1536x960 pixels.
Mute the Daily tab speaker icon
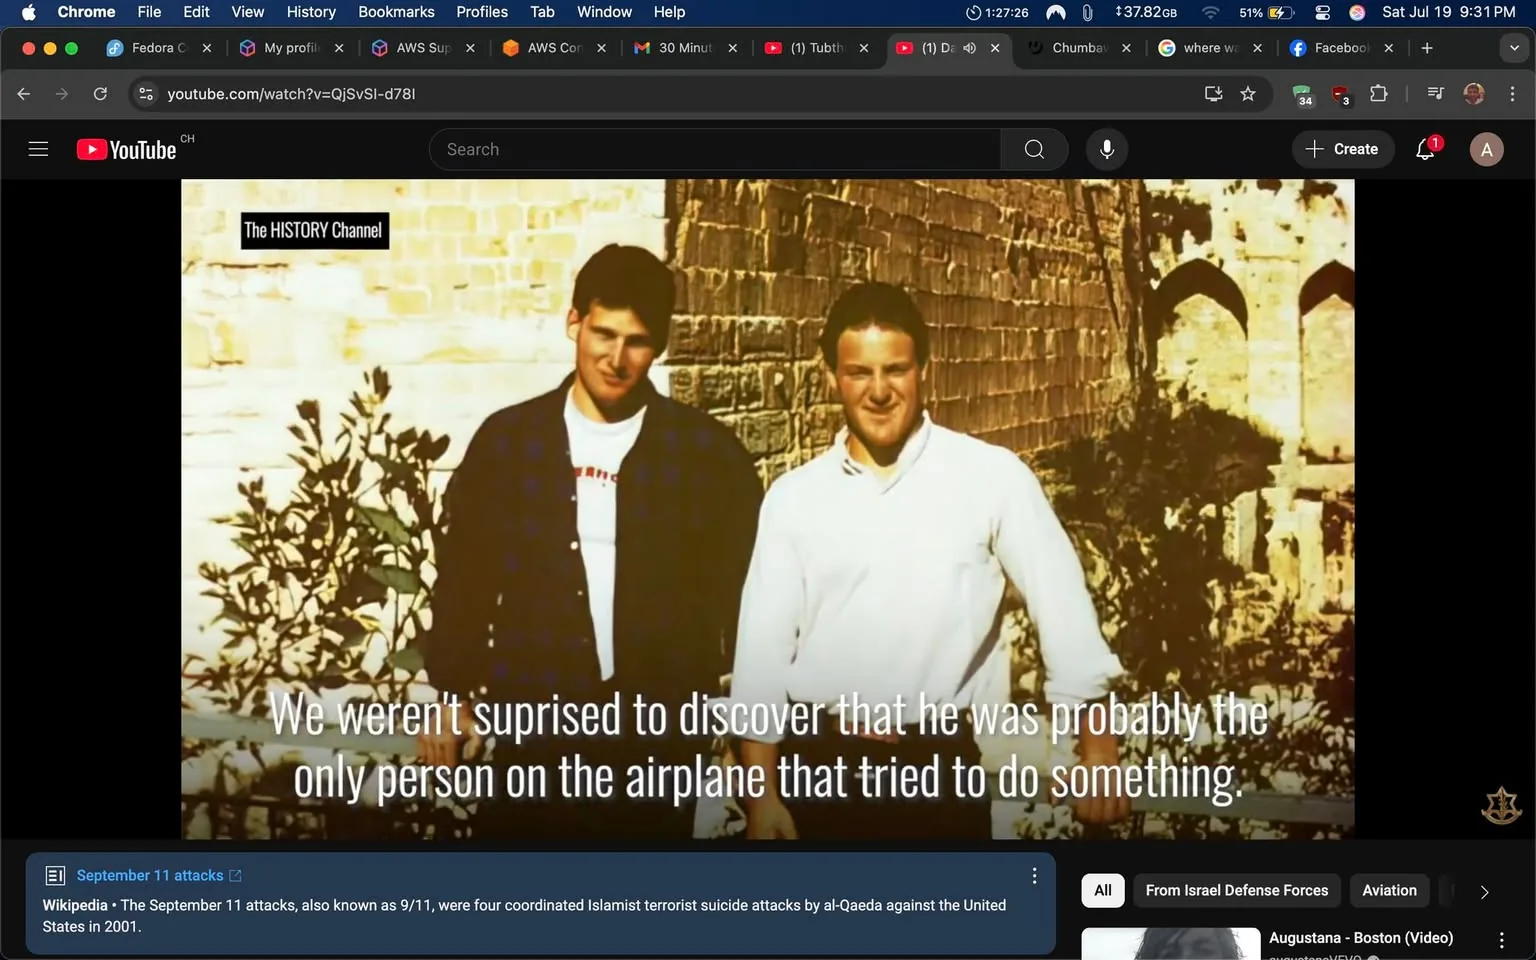pos(968,47)
